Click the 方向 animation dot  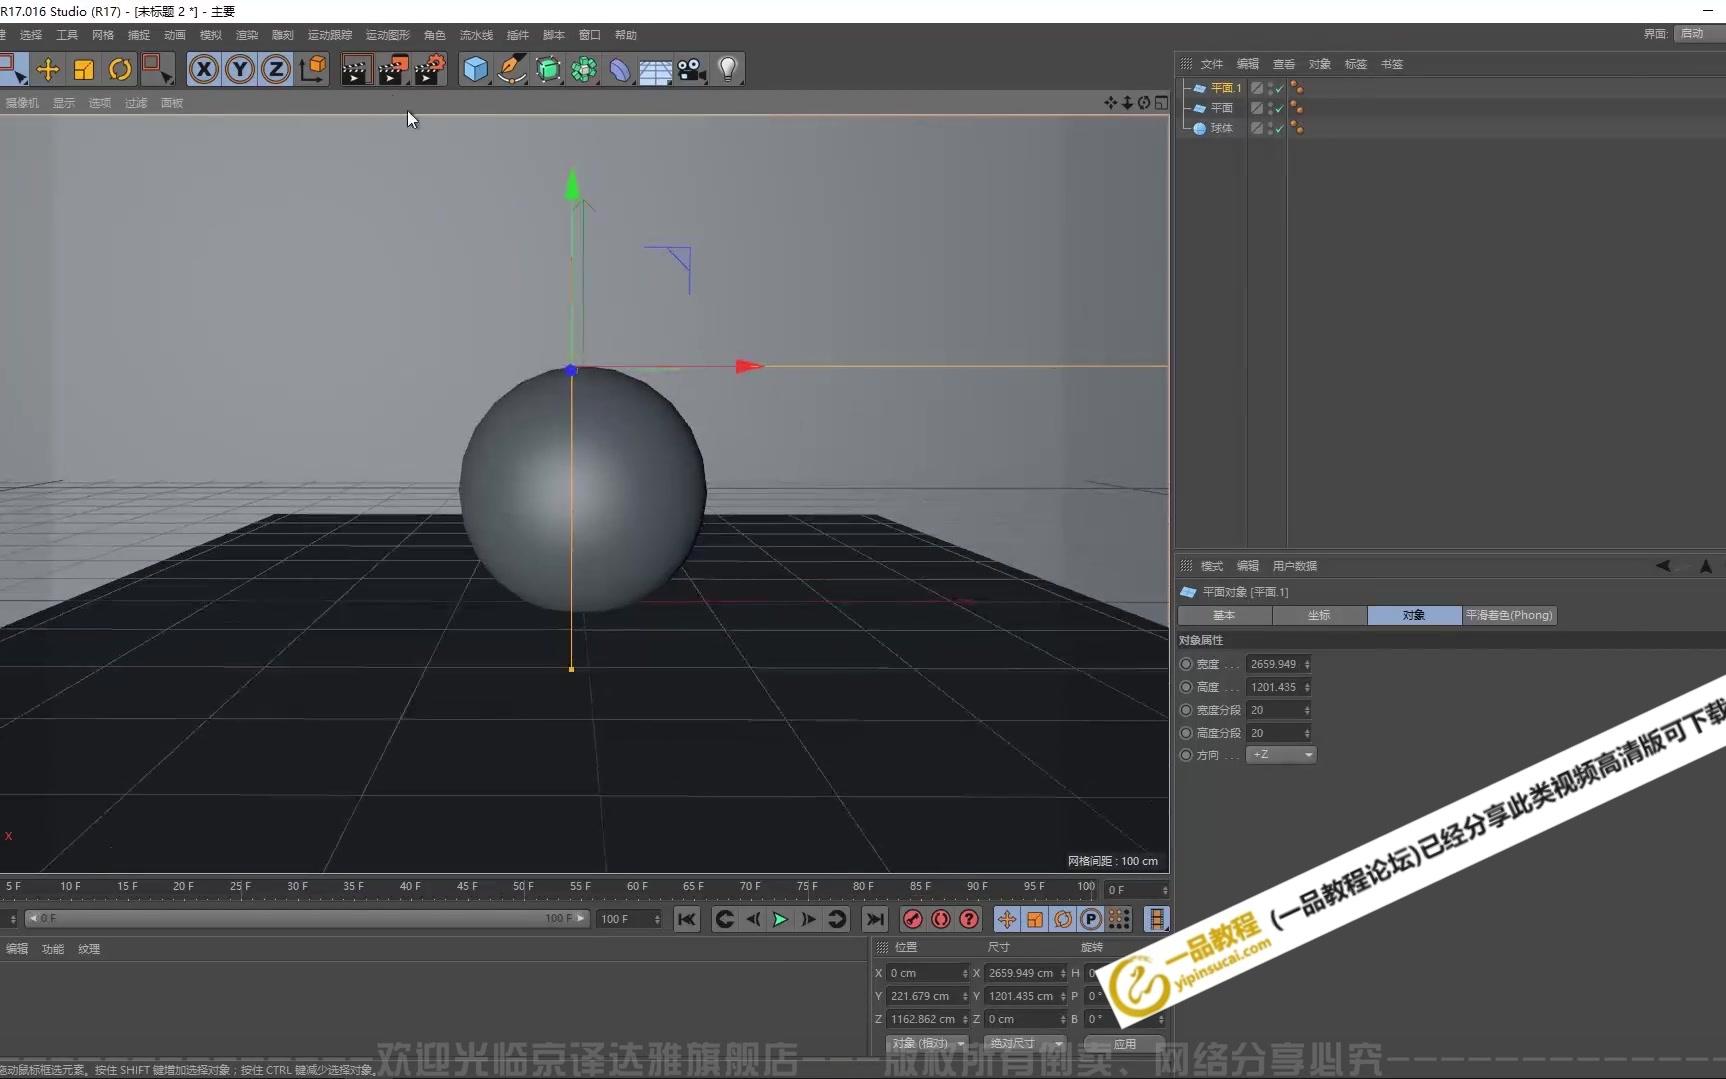(1186, 755)
